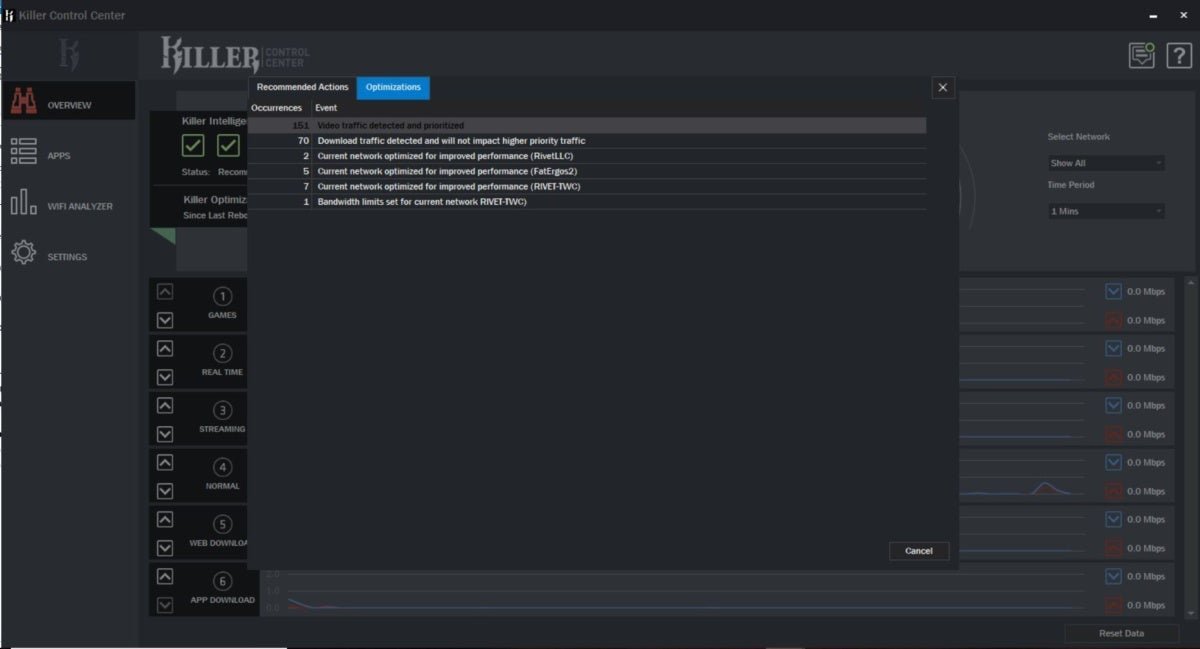Screen dimensions: 1200x649
Task: Toggle Games download speed graph line
Action: point(1113,291)
